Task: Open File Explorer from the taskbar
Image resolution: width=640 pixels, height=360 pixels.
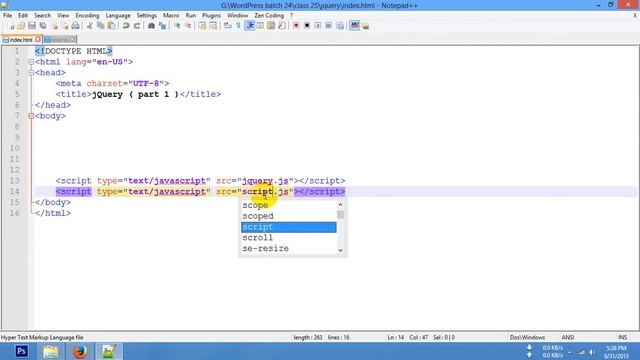Action: (x=51, y=351)
